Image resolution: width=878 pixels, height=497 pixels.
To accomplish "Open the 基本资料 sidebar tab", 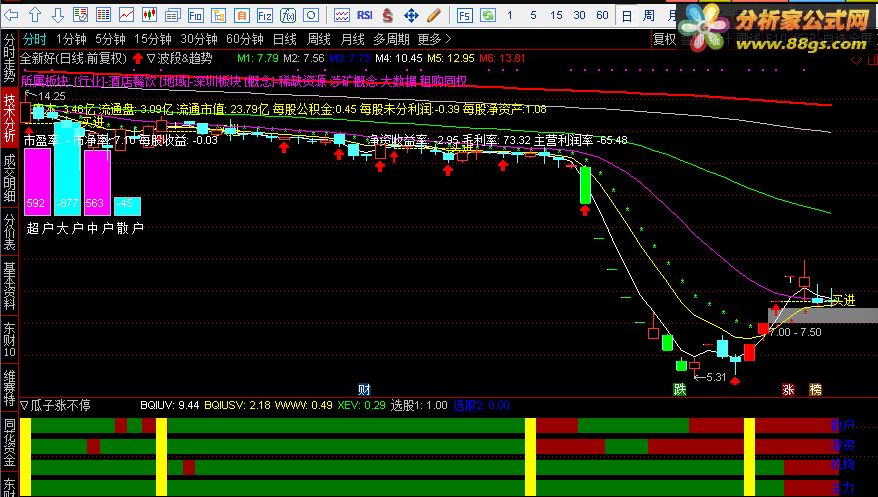I will (9, 285).
